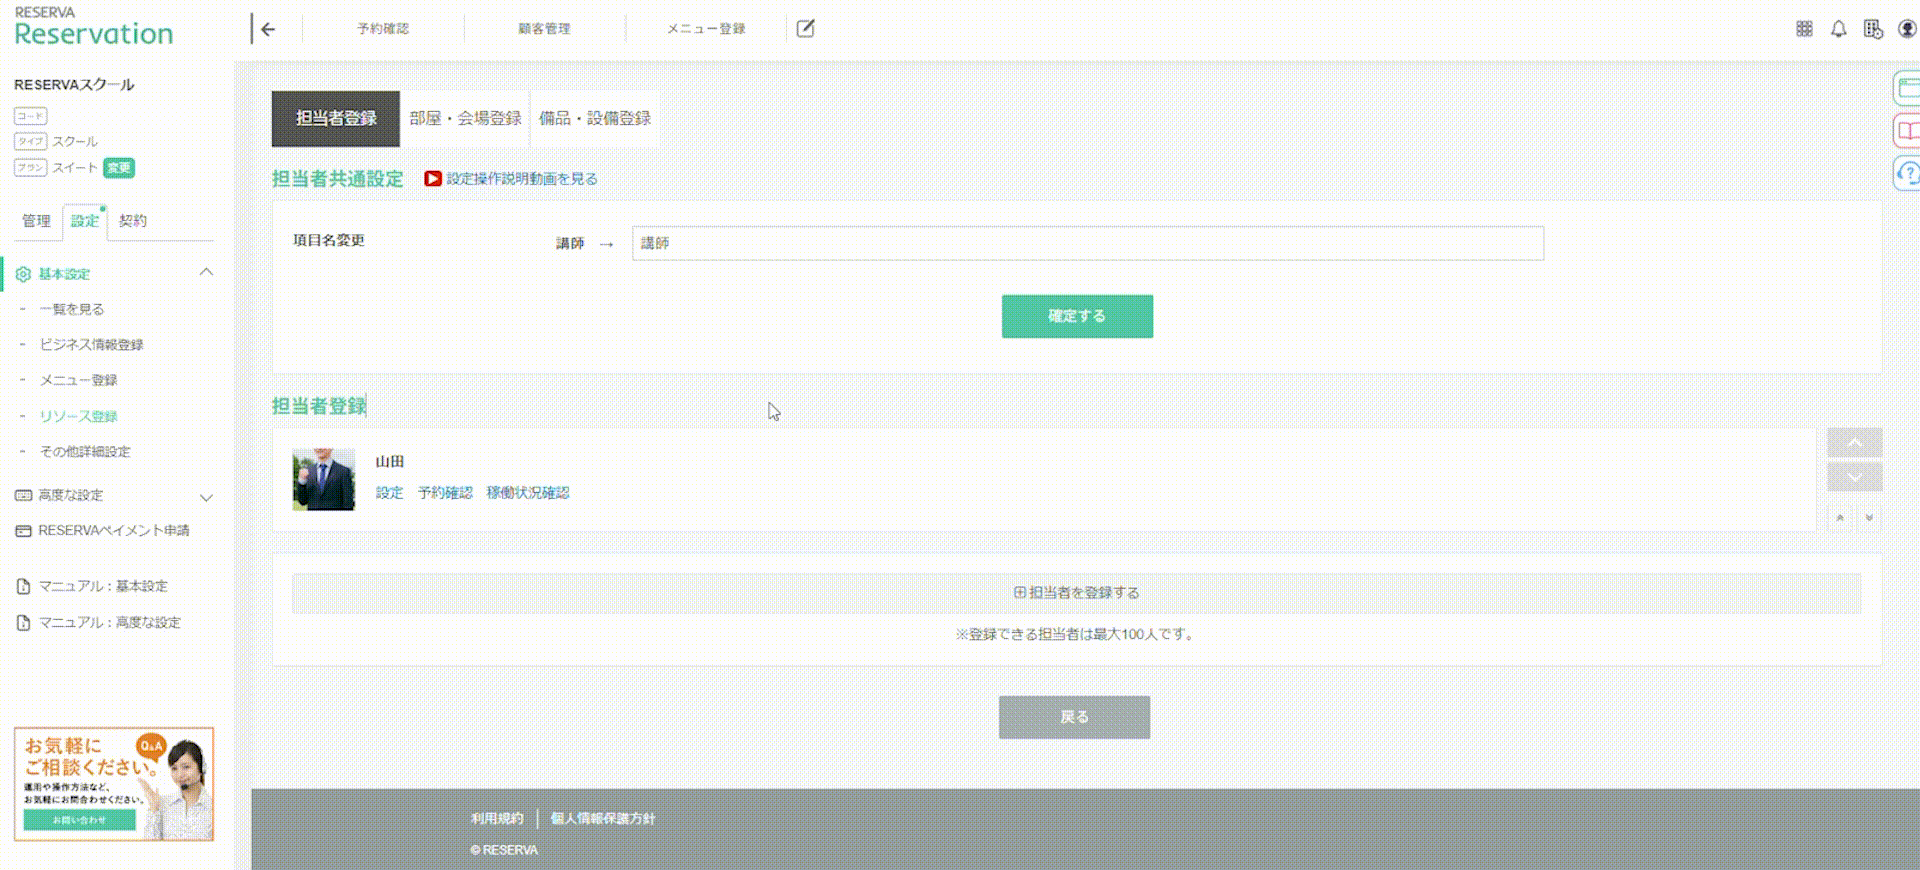Open the manual book icon on right edge
The width and height of the screenshot is (1920, 870).
[x=1907, y=131]
